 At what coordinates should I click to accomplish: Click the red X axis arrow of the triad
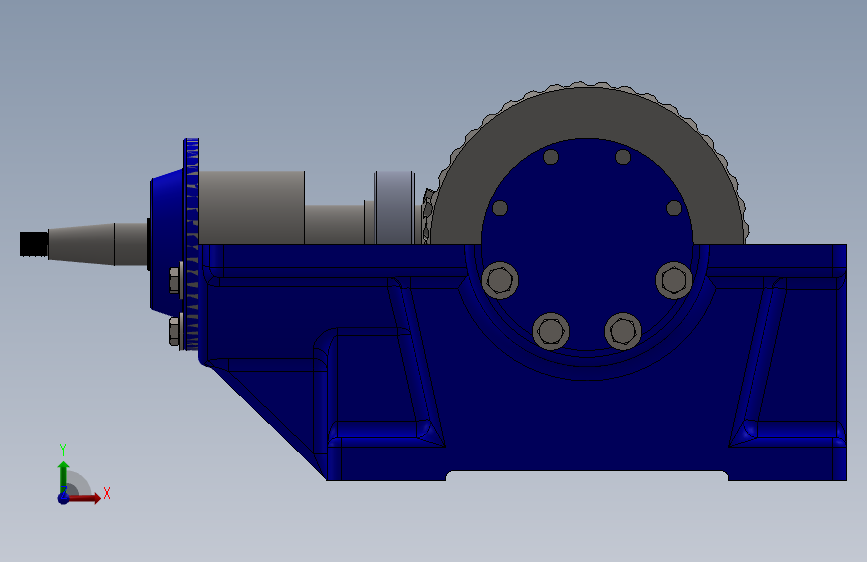pos(86,498)
